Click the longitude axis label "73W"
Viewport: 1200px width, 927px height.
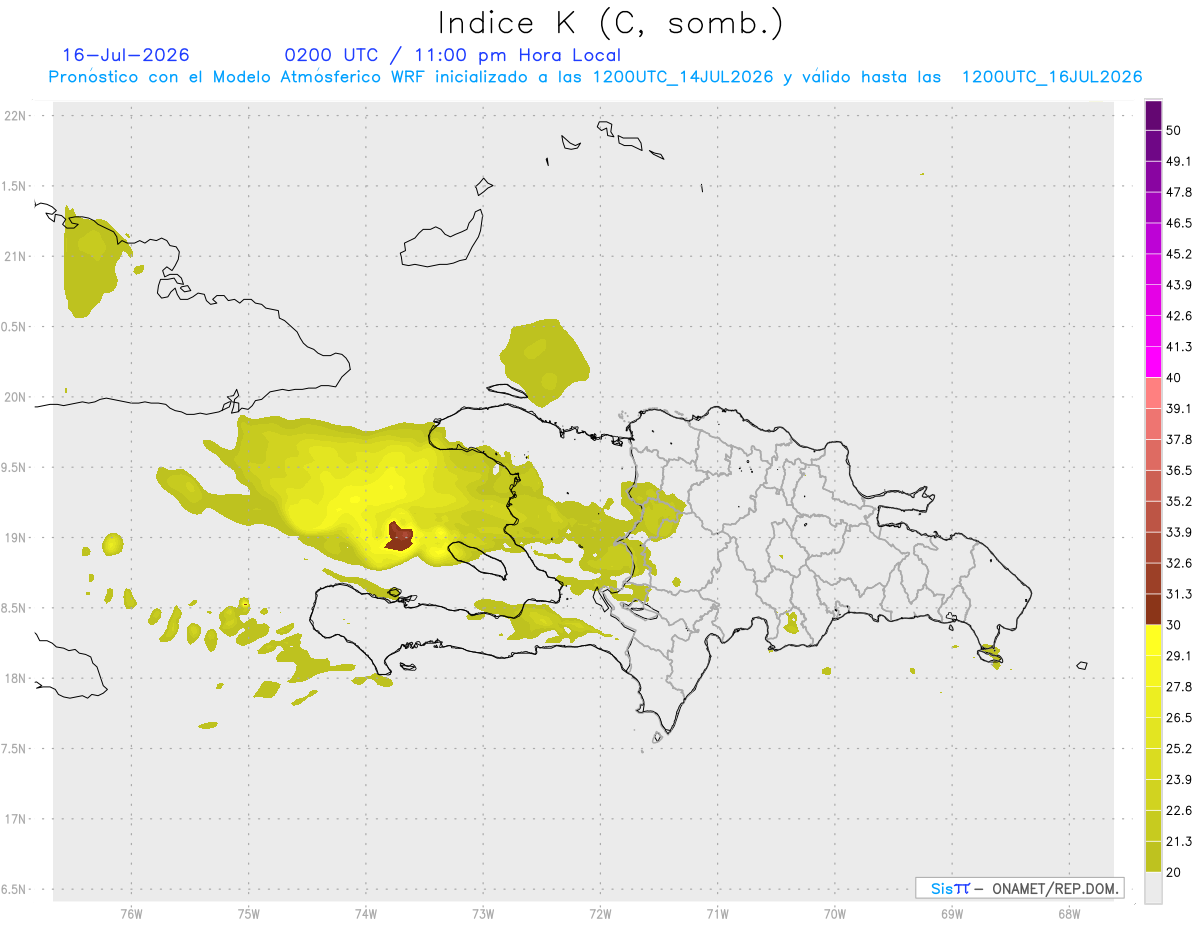point(483,914)
